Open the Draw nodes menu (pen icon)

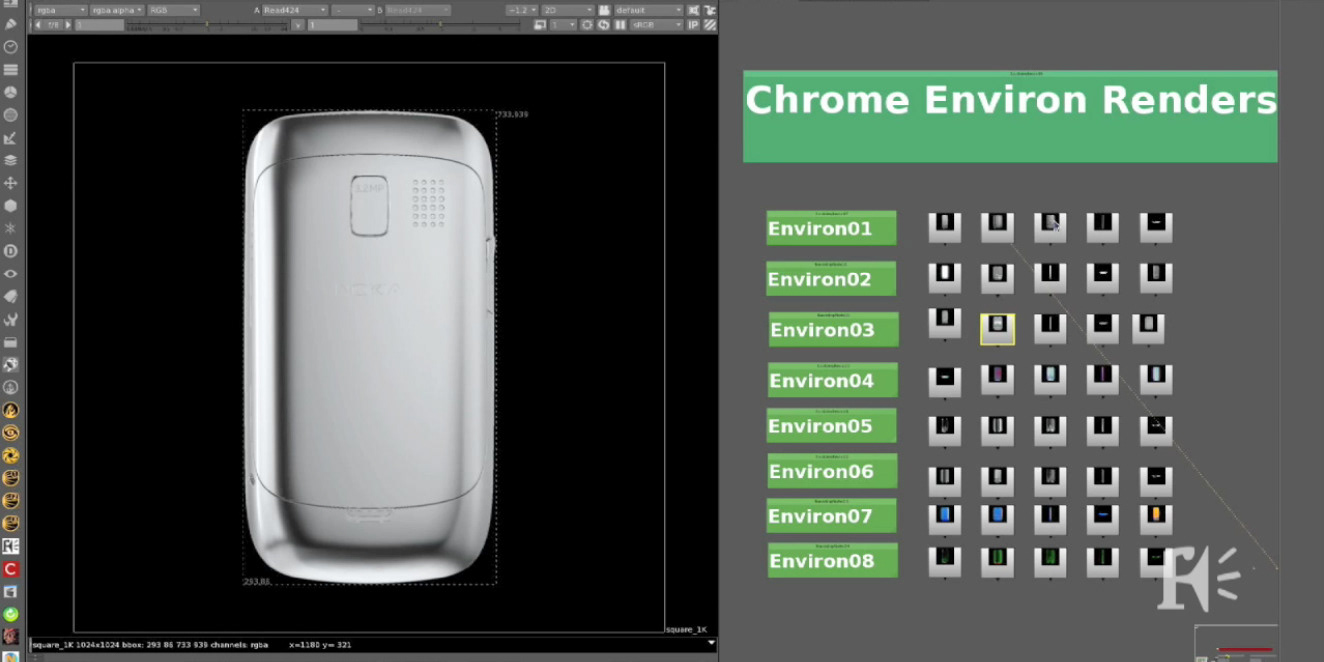(11, 24)
